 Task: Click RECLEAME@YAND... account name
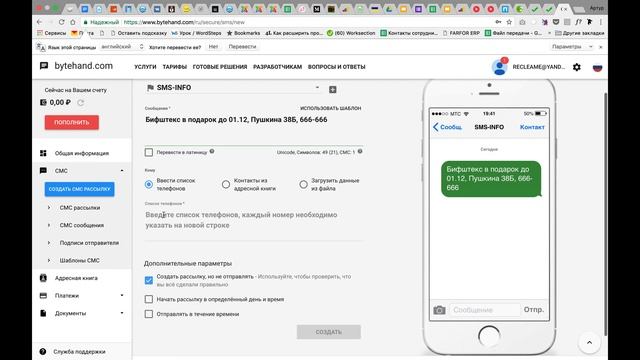tap(539, 67)
